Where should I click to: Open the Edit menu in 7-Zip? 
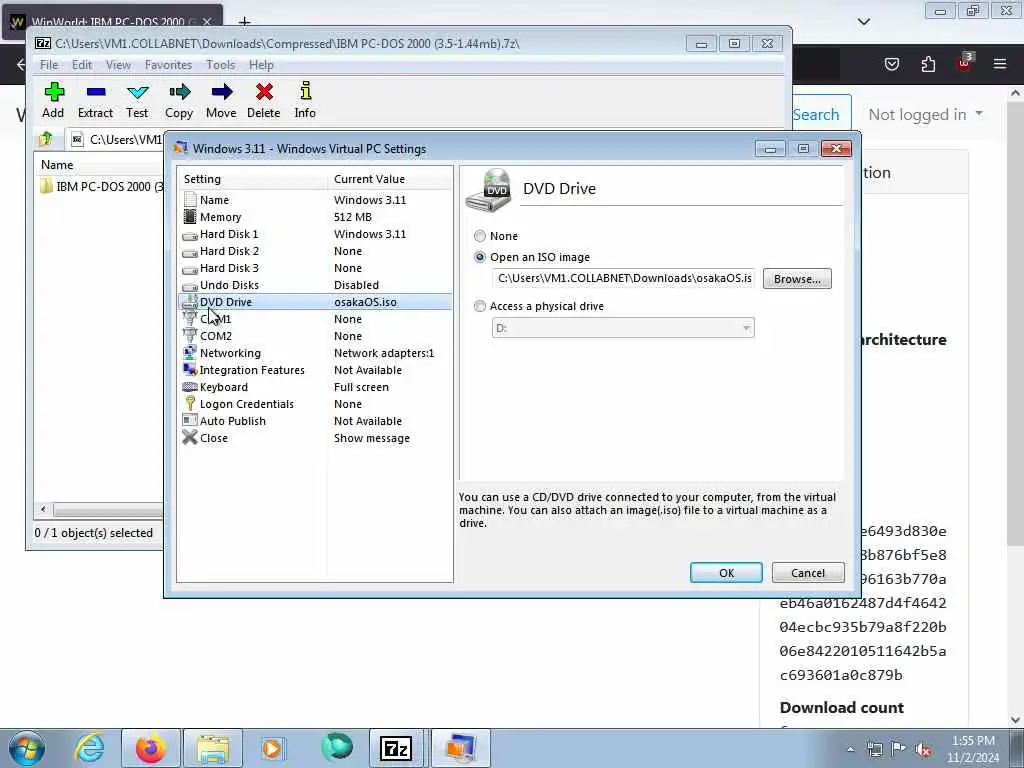coord(82,65)
